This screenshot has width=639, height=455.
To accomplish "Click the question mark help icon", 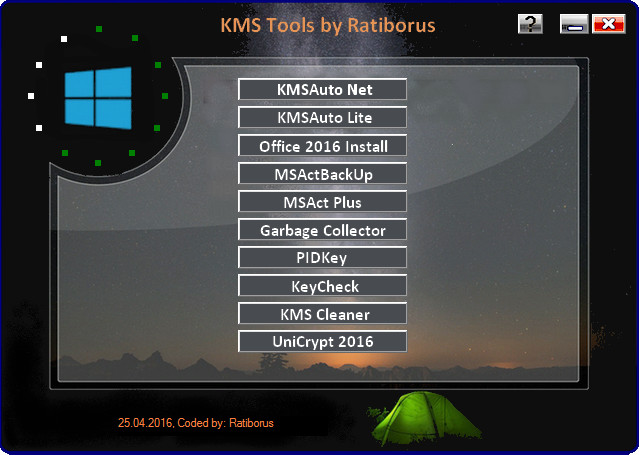I will click(x=530, y=24).
